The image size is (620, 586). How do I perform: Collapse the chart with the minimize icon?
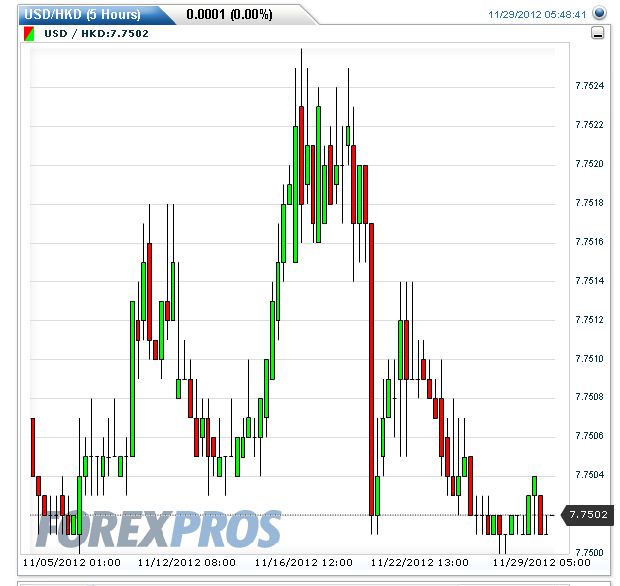point(597,33)
